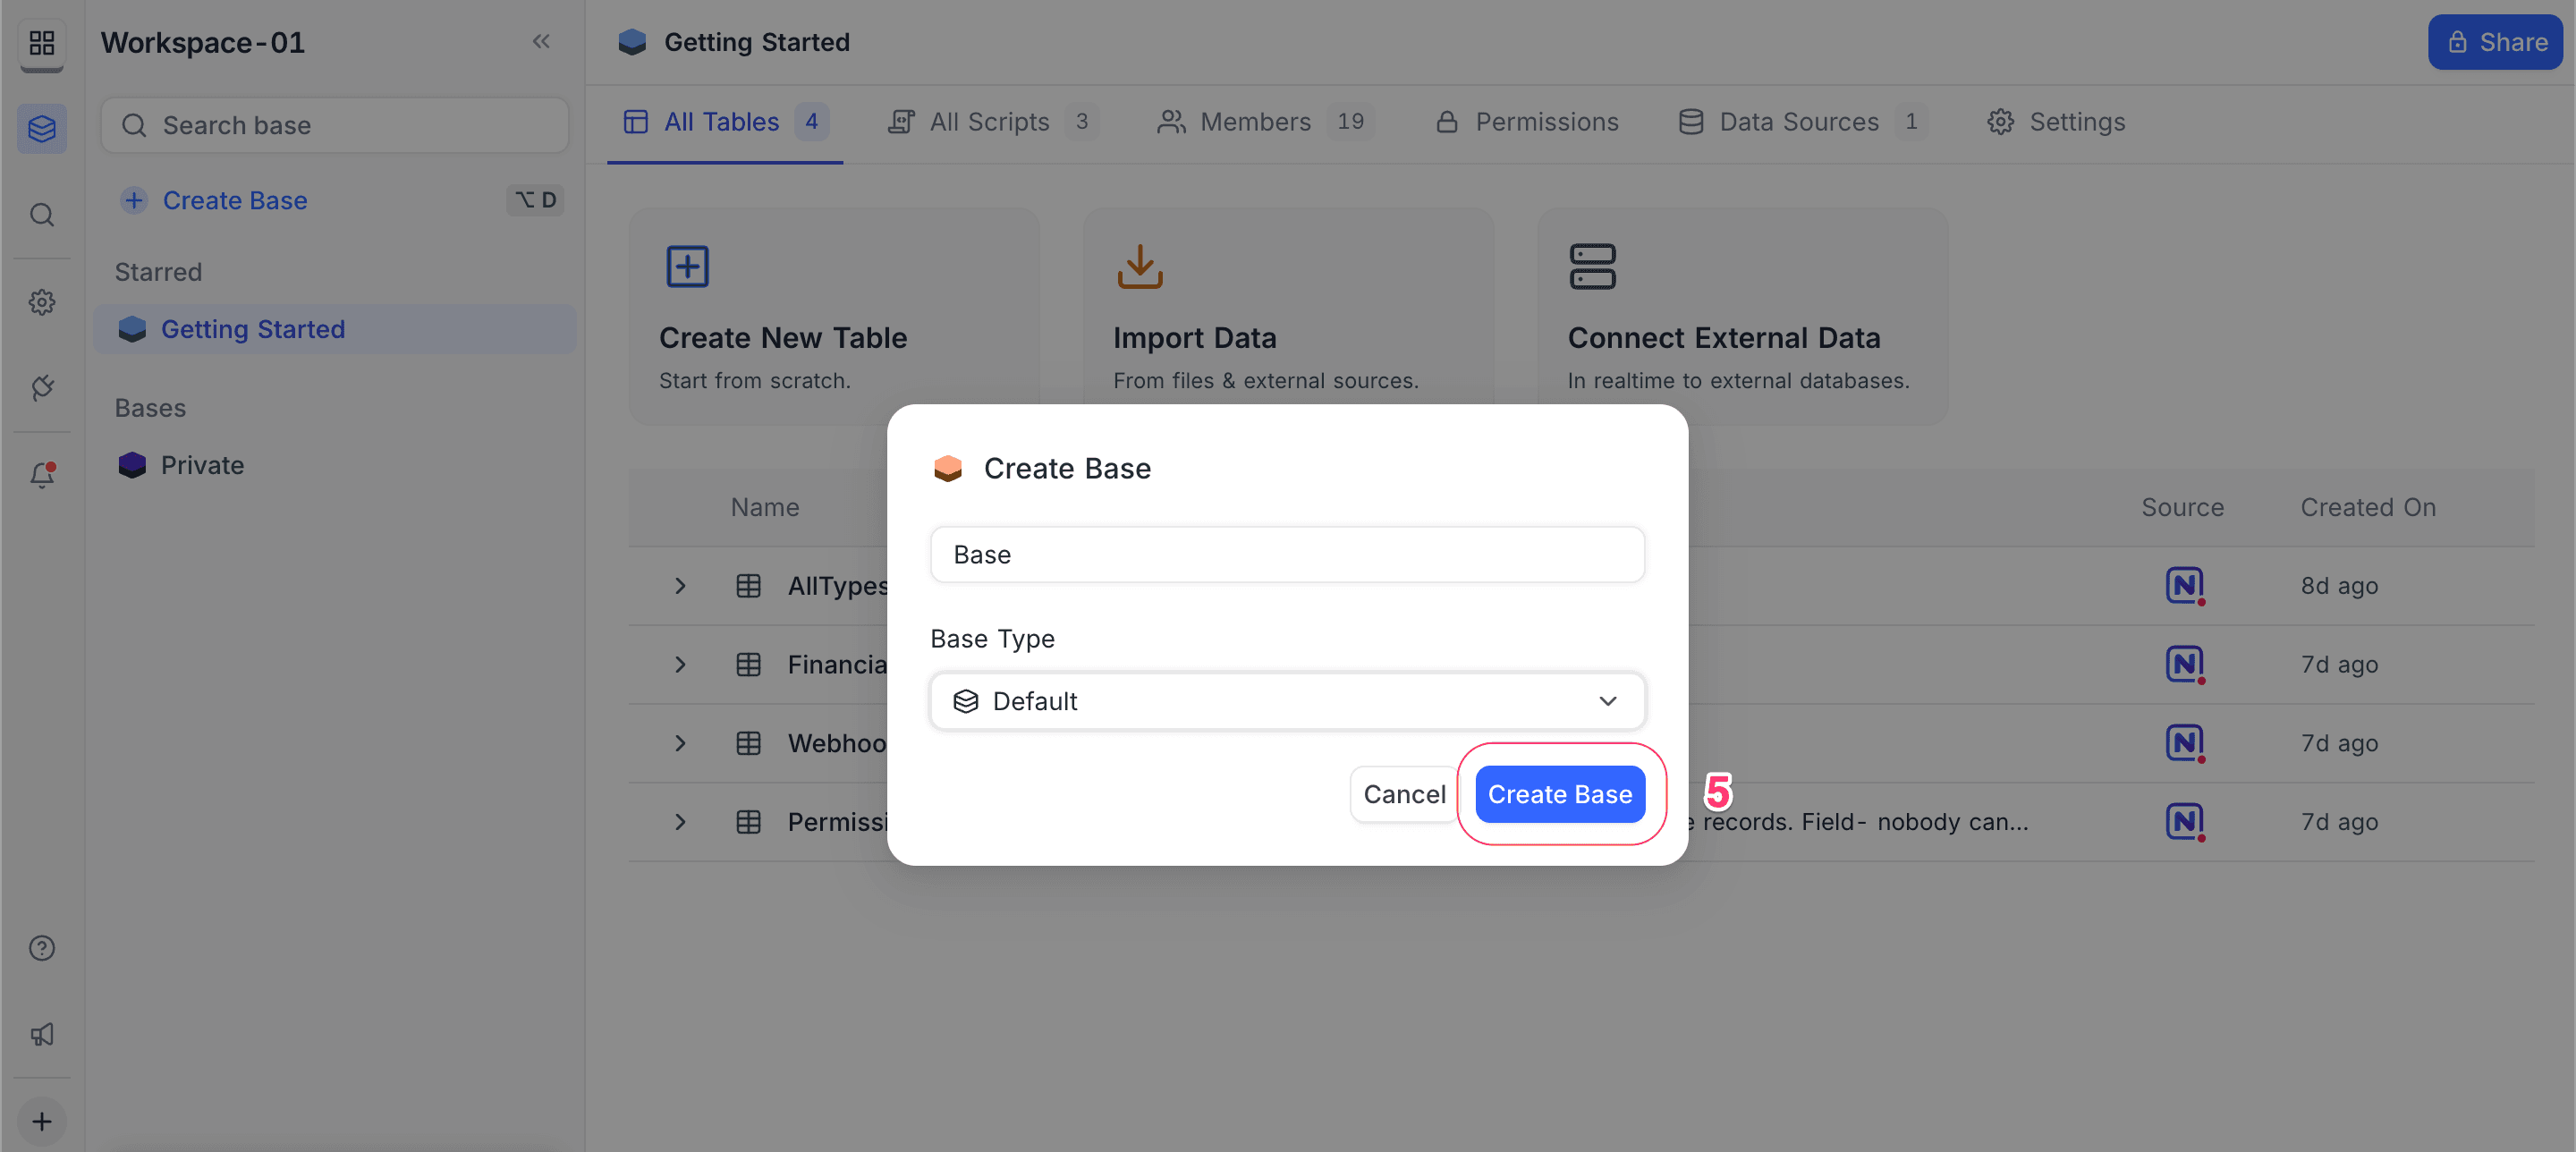
Task: Open the Data Sources tab
Action: 1798,122
